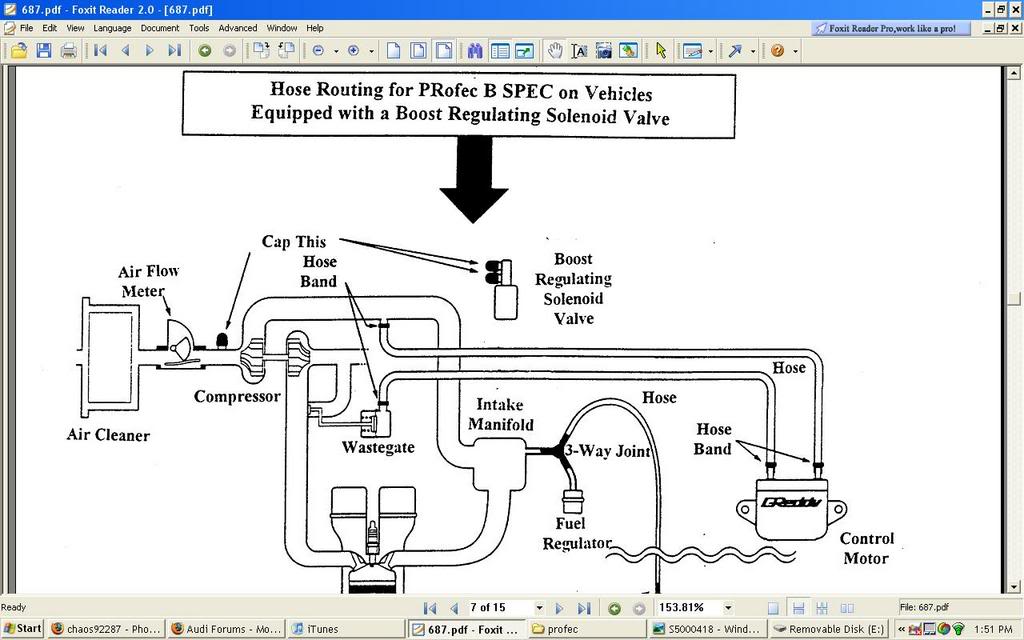Open the profec folder taskbar button
Screen dimensions: 1024x640
[586, 629]
